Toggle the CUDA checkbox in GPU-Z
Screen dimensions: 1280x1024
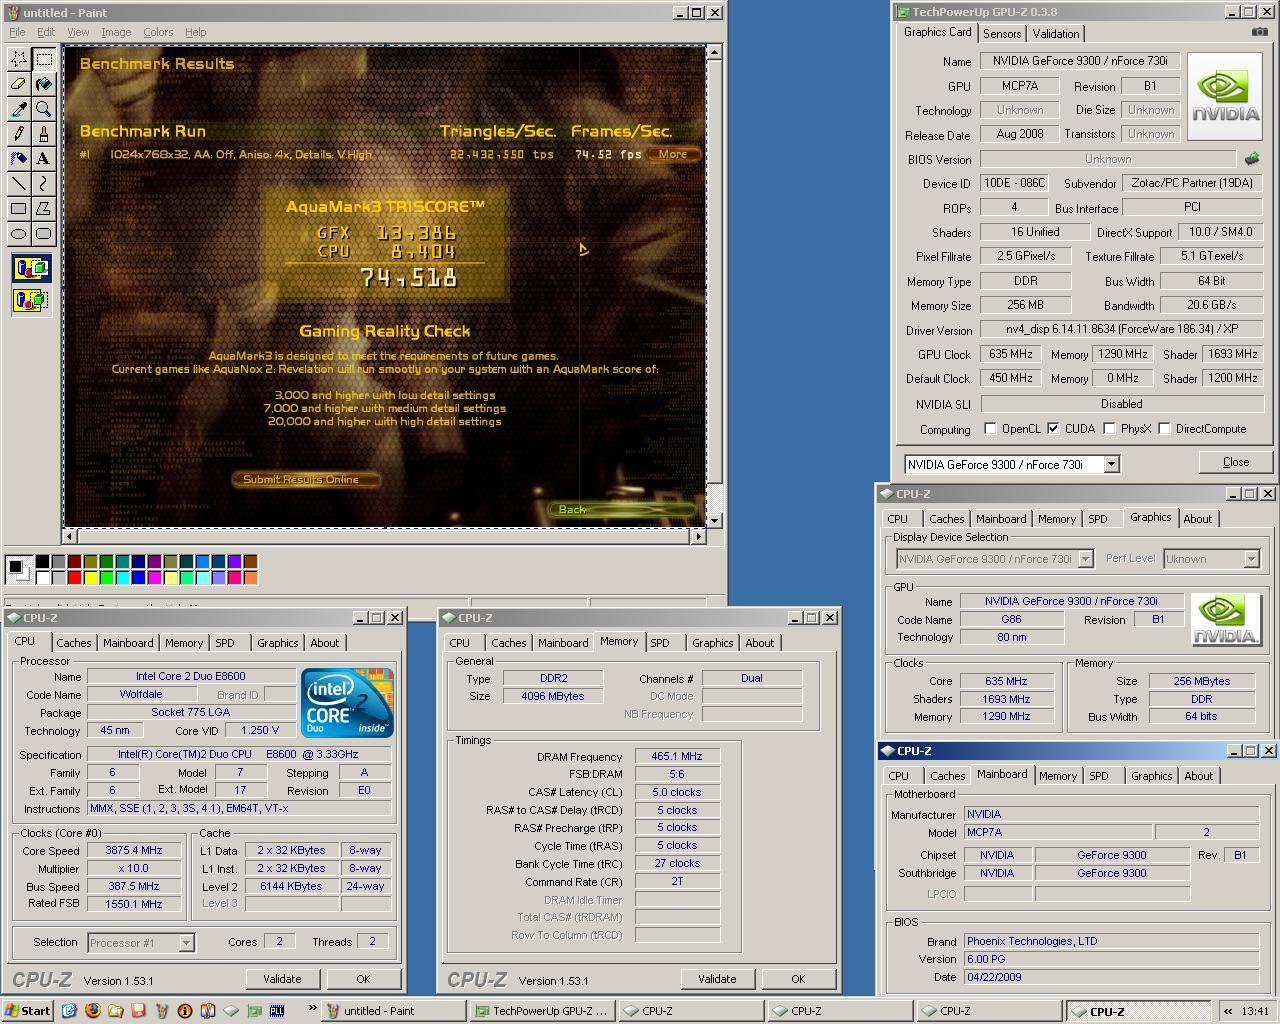point(1053,429)
